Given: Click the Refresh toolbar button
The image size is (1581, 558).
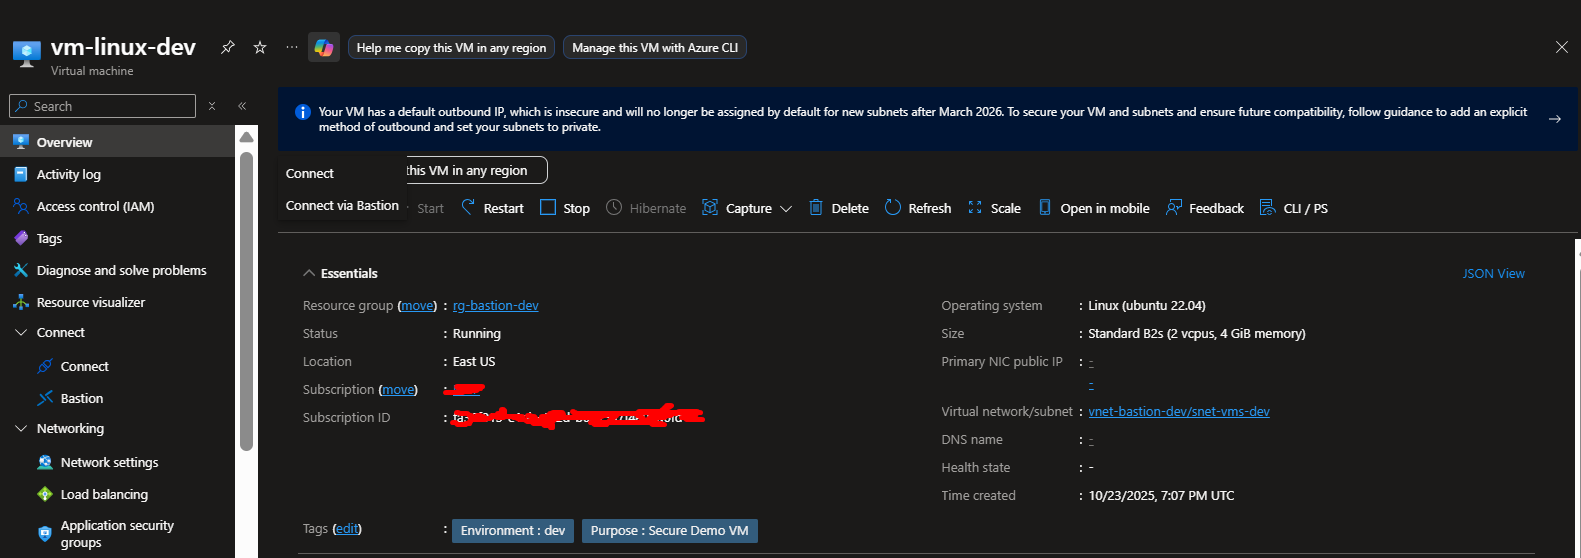Looking at the screenshot, I should click(917, 208).
